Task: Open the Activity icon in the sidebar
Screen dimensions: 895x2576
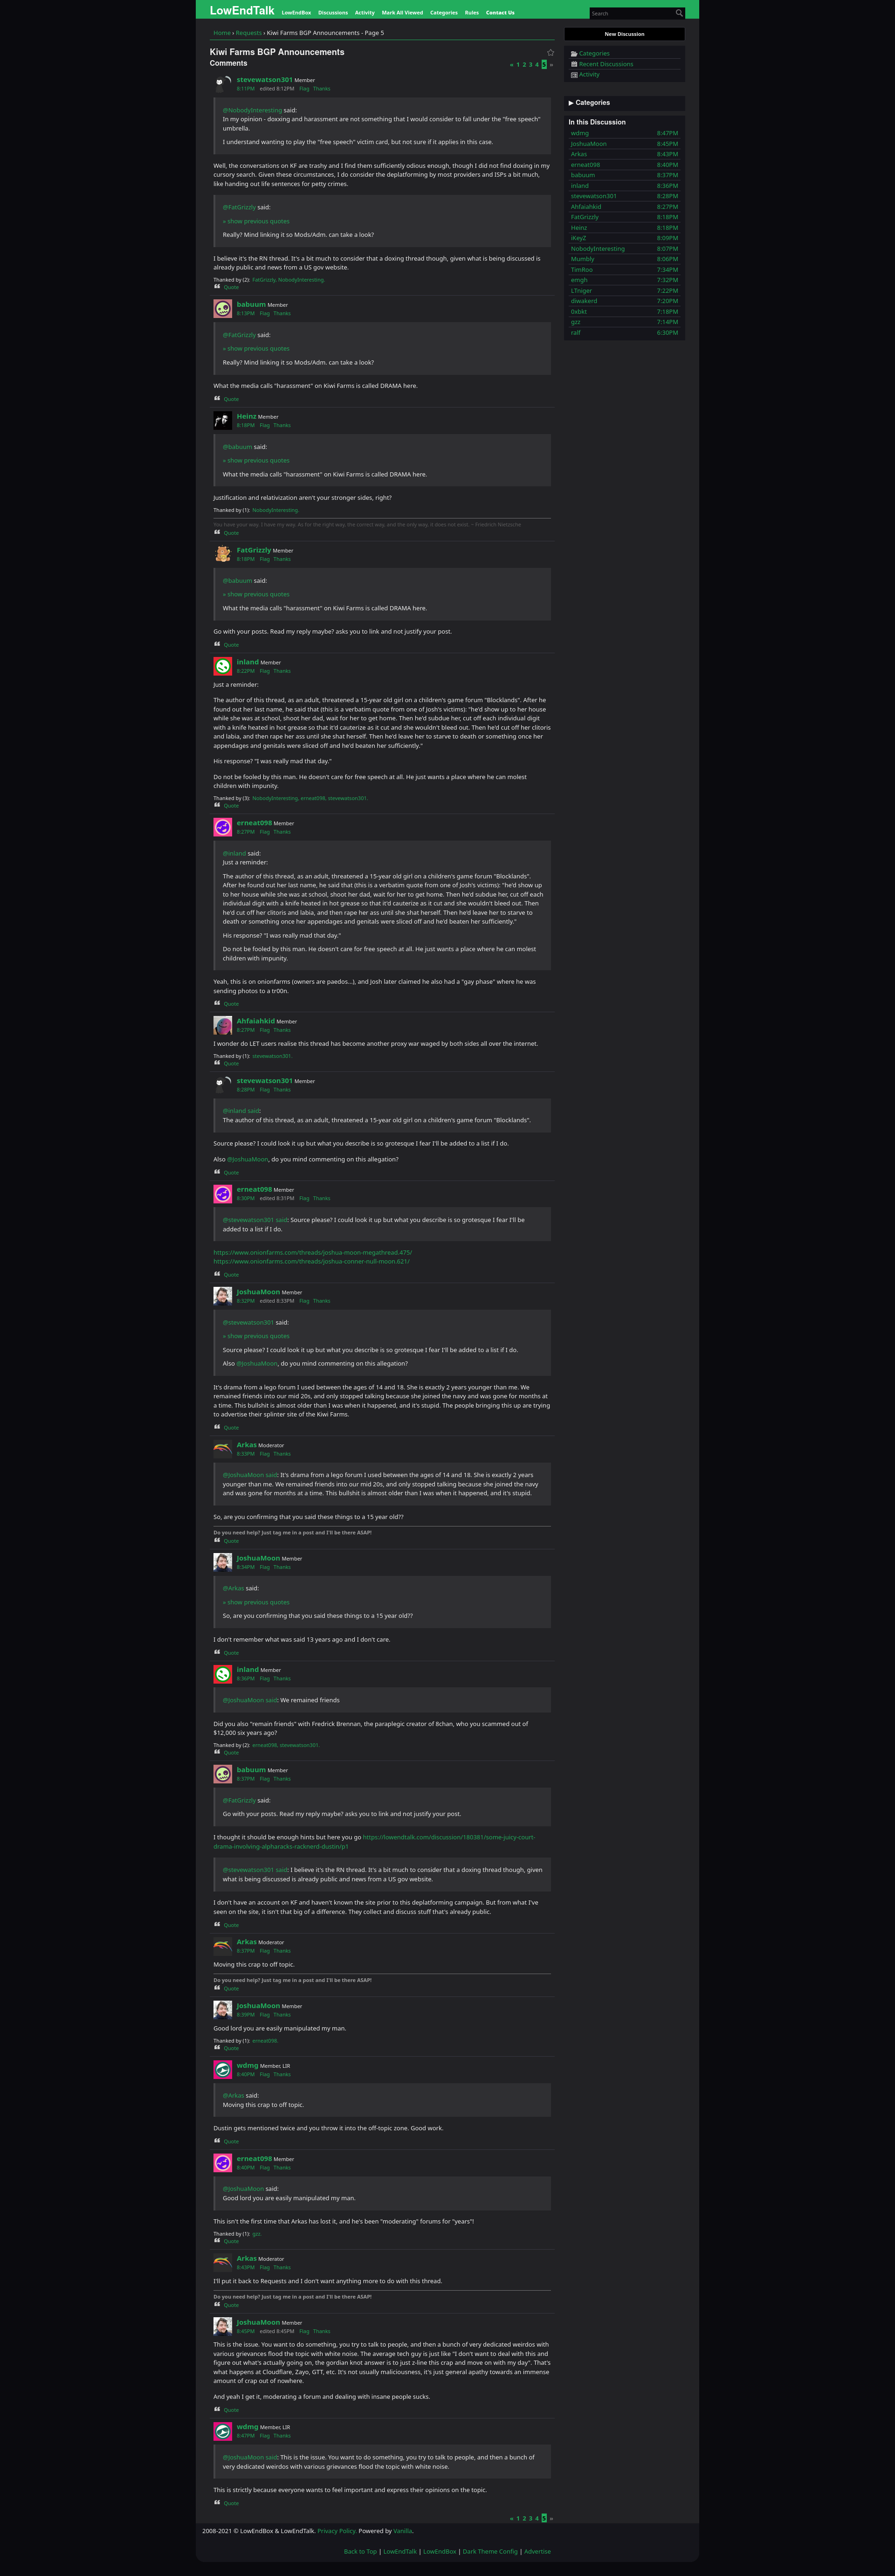Action: pyautogui.click(x=574, y=75)
